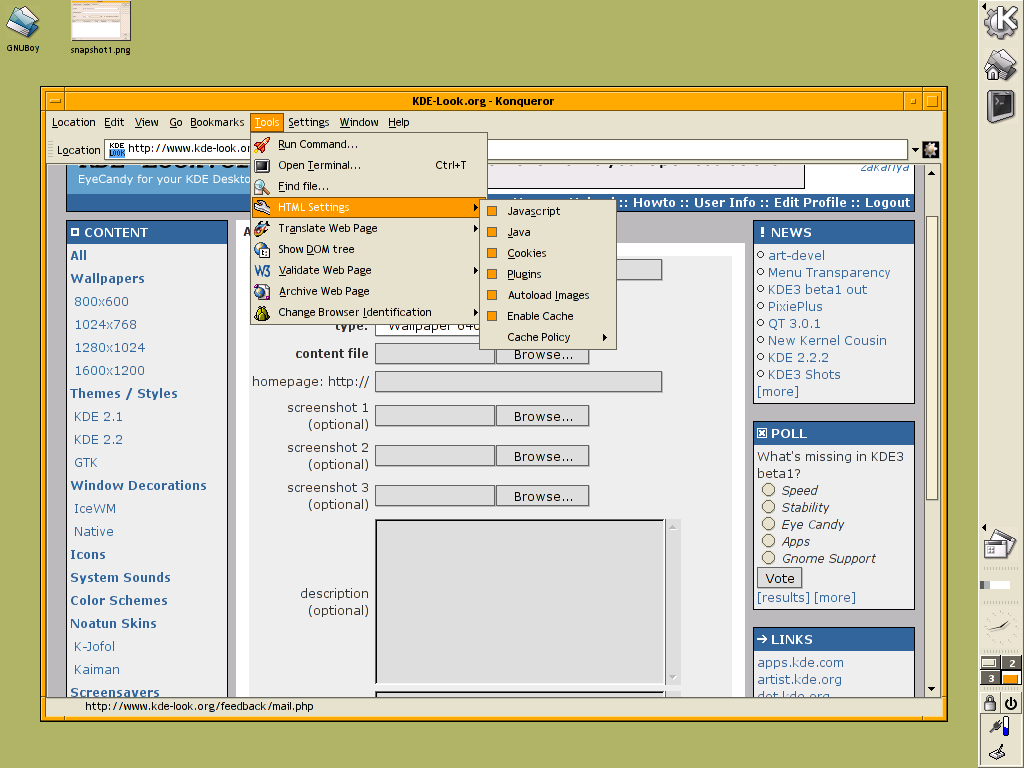
Task: Toggle the Plugins setting
Action: coord(492,274)
